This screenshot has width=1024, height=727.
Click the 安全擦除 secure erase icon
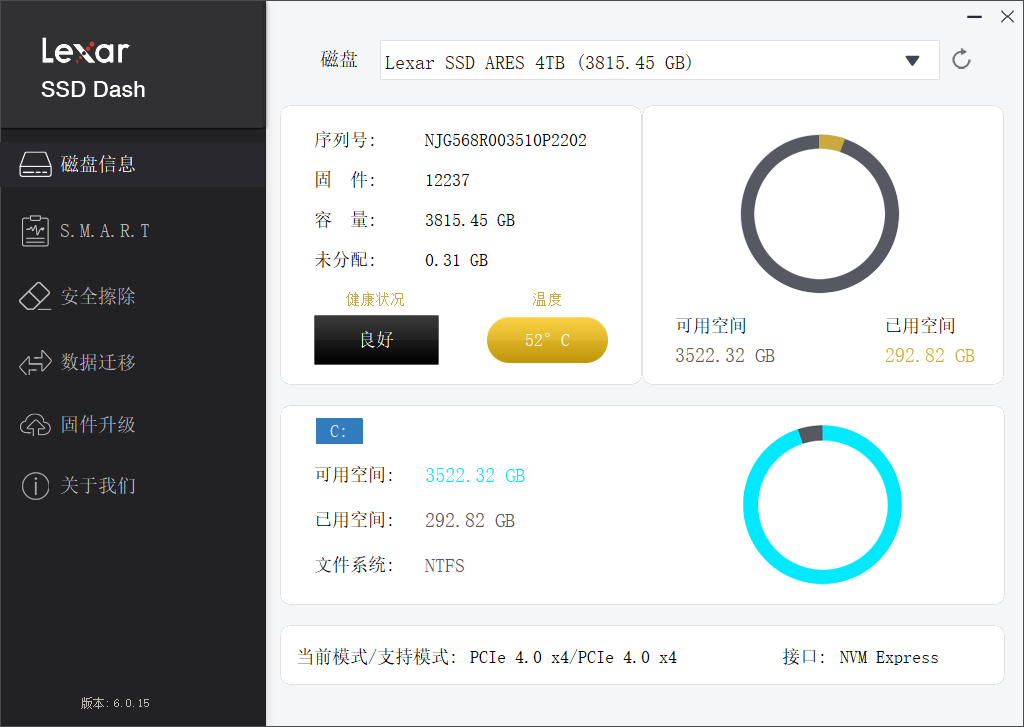pos(36,295)
